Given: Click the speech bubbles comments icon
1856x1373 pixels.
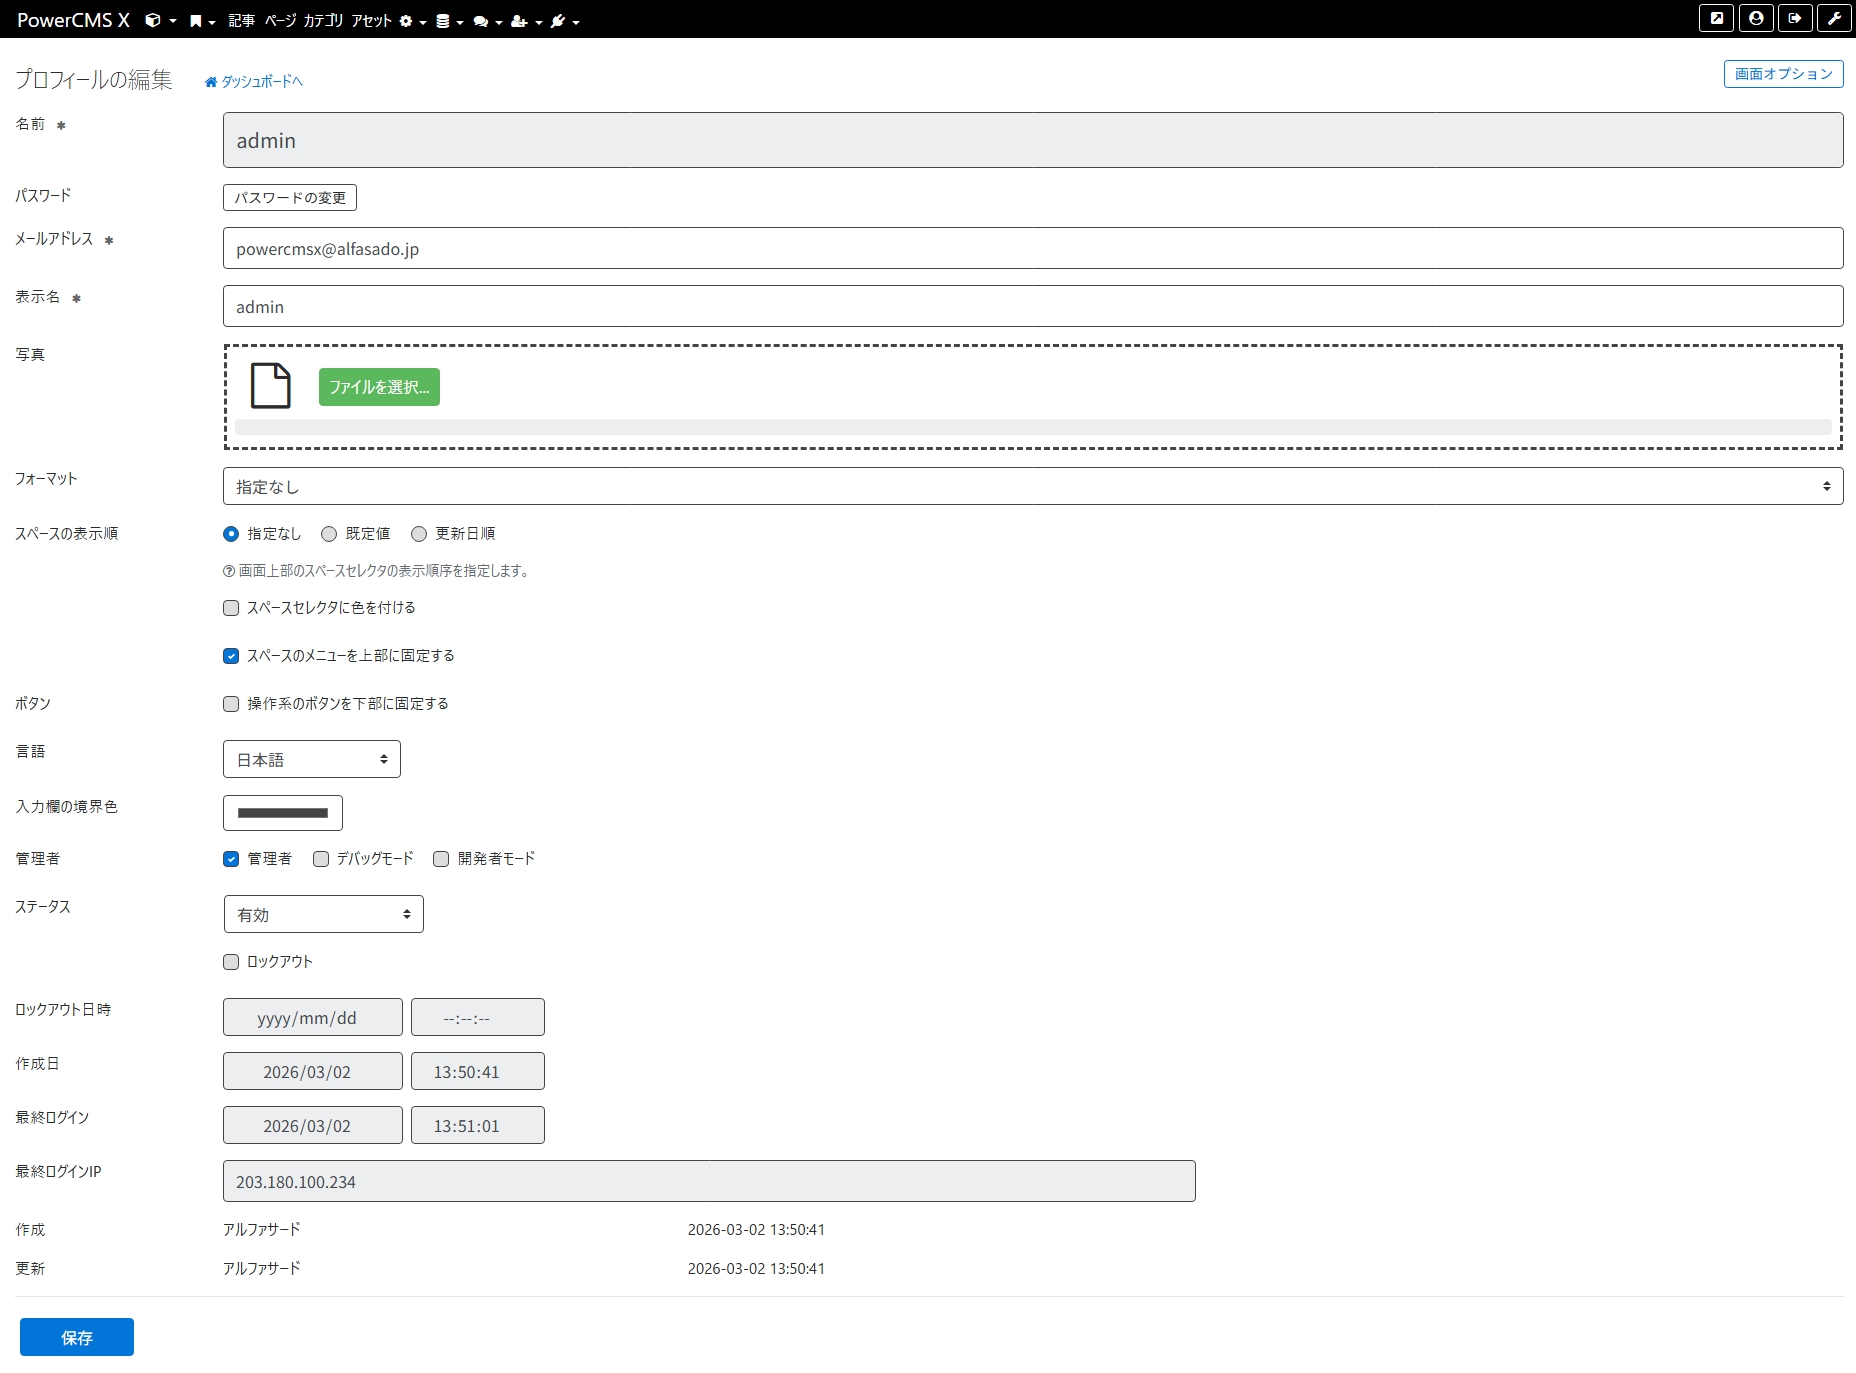Looking at the screenshot, I should [481, 20].
